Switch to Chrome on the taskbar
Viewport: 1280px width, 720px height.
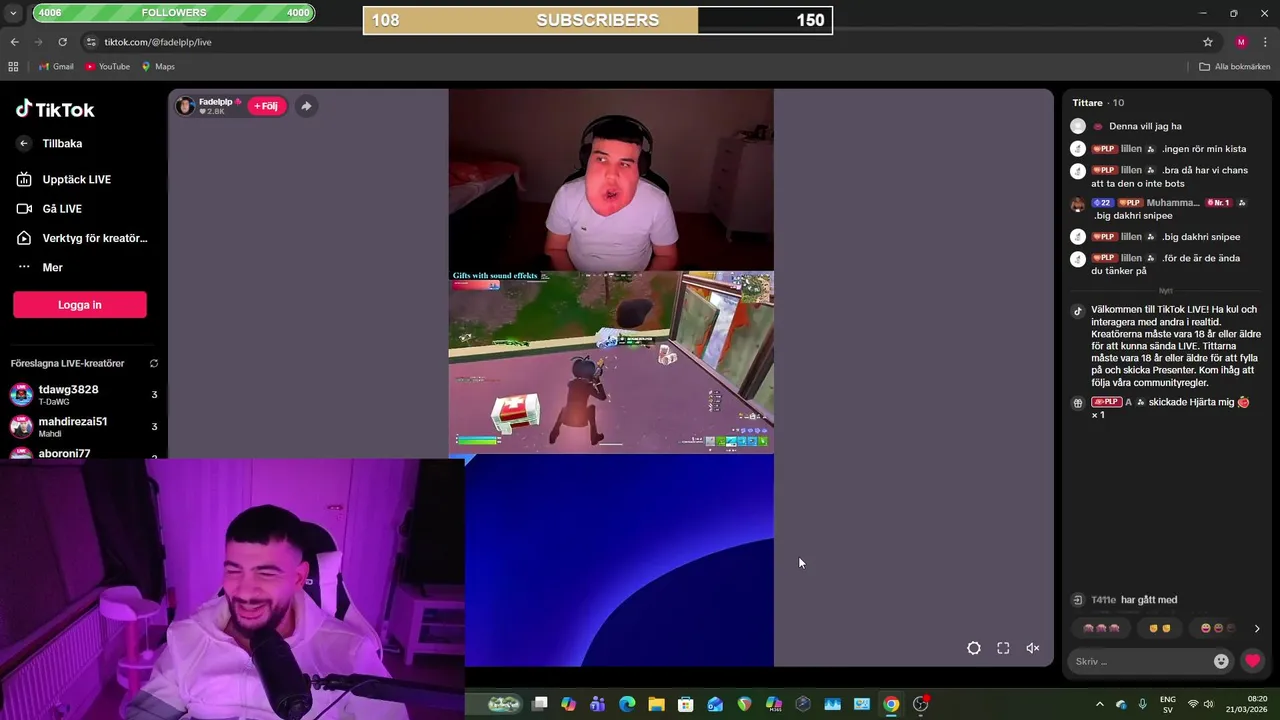coord(891,704)
